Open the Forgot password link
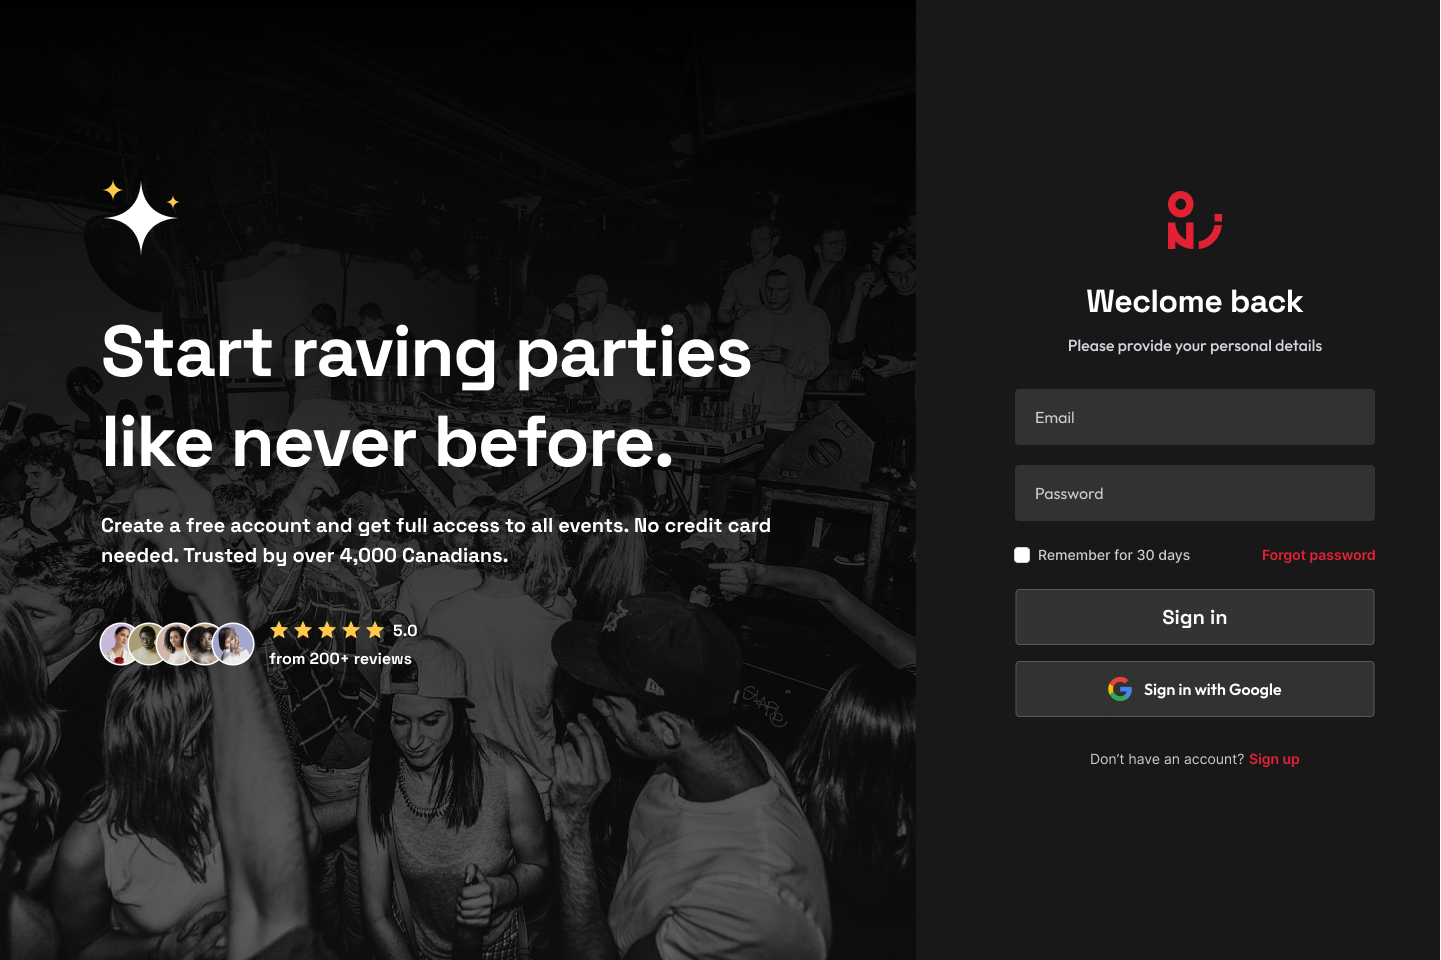1441x960 pixels. [x=1318, y=555]
